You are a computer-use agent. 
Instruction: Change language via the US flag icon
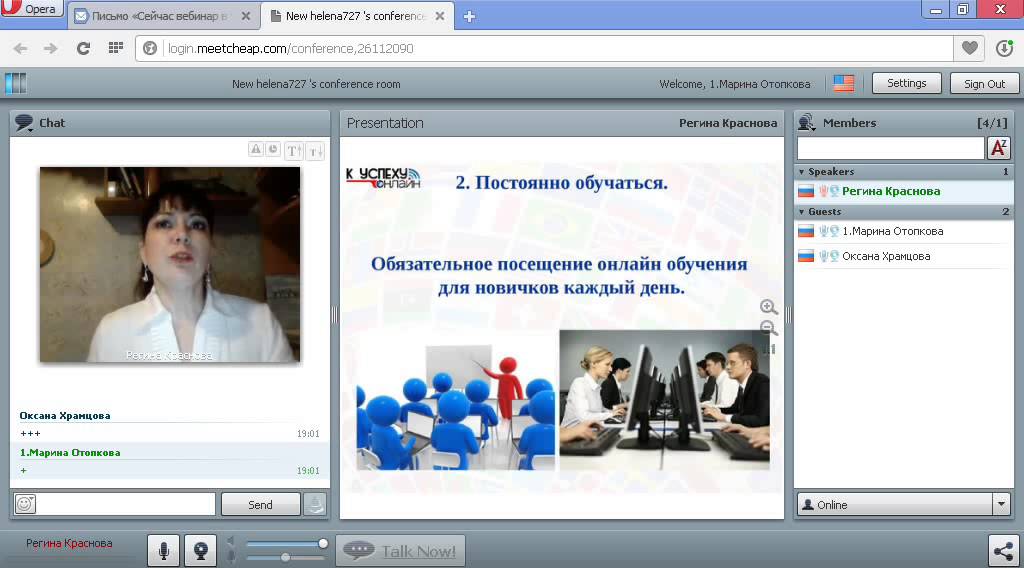pos(843,84)
